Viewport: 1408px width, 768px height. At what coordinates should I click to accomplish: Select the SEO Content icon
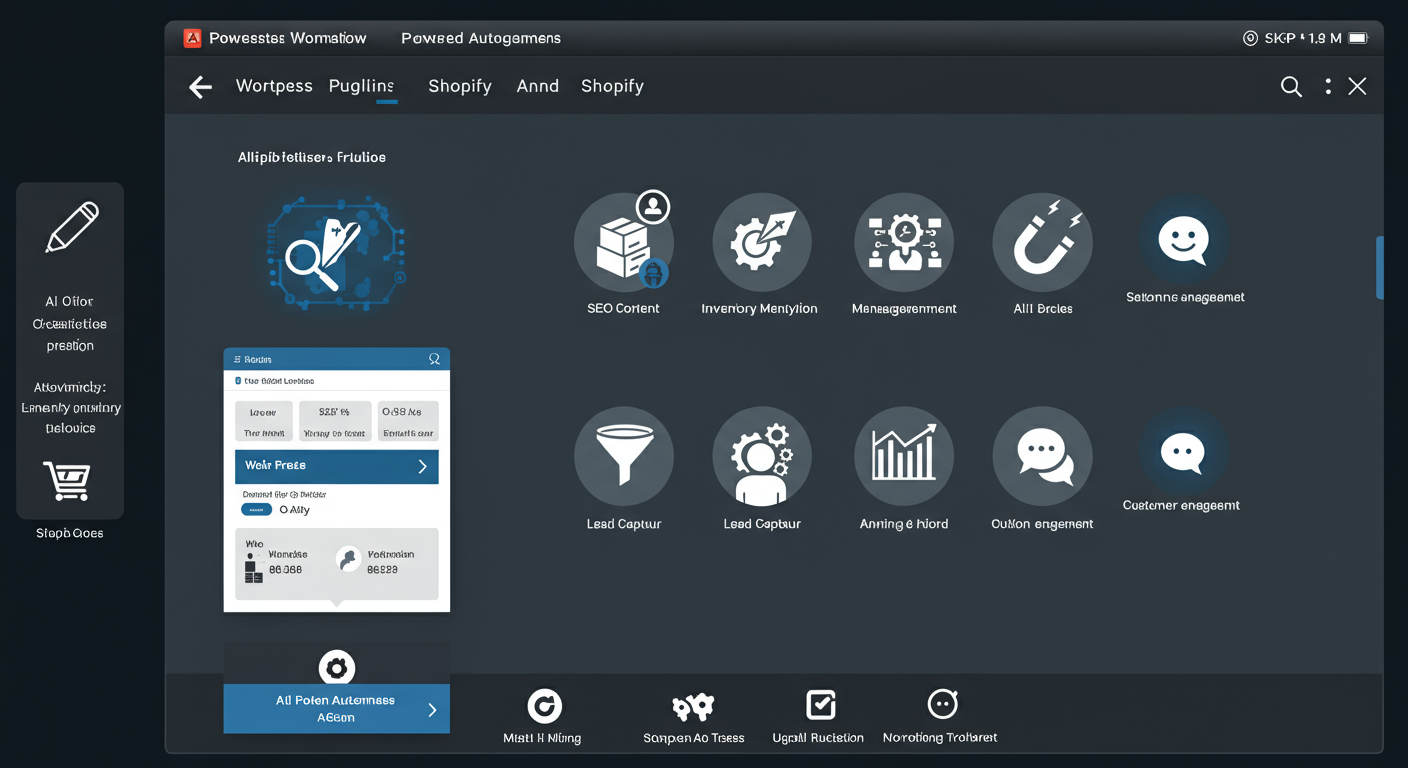click(x=623, y=242)
